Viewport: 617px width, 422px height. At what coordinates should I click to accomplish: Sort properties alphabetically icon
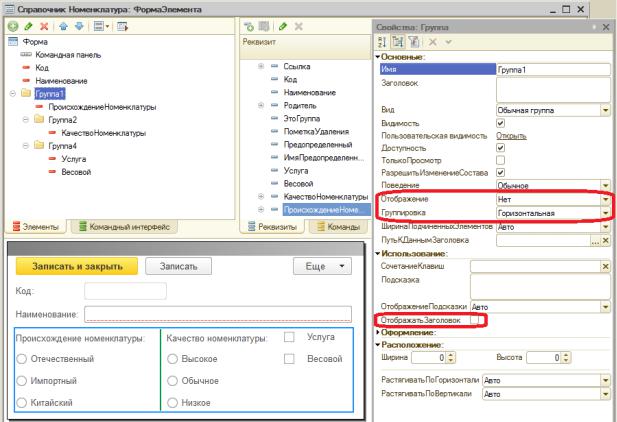[382, 41]
